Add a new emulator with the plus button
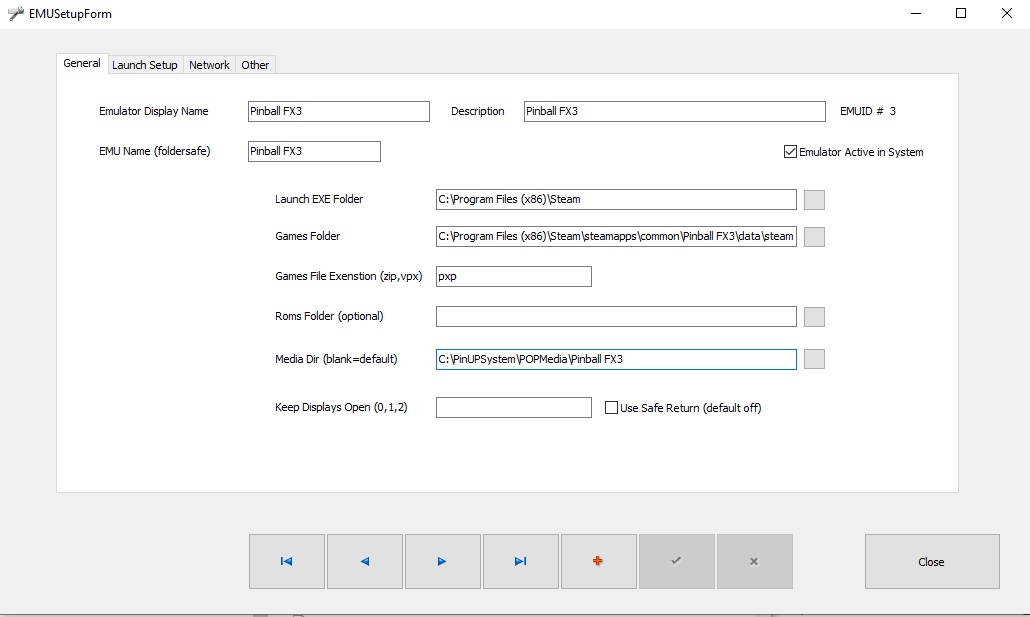This screenshot has width=1030, height=617. click(598, 562)
